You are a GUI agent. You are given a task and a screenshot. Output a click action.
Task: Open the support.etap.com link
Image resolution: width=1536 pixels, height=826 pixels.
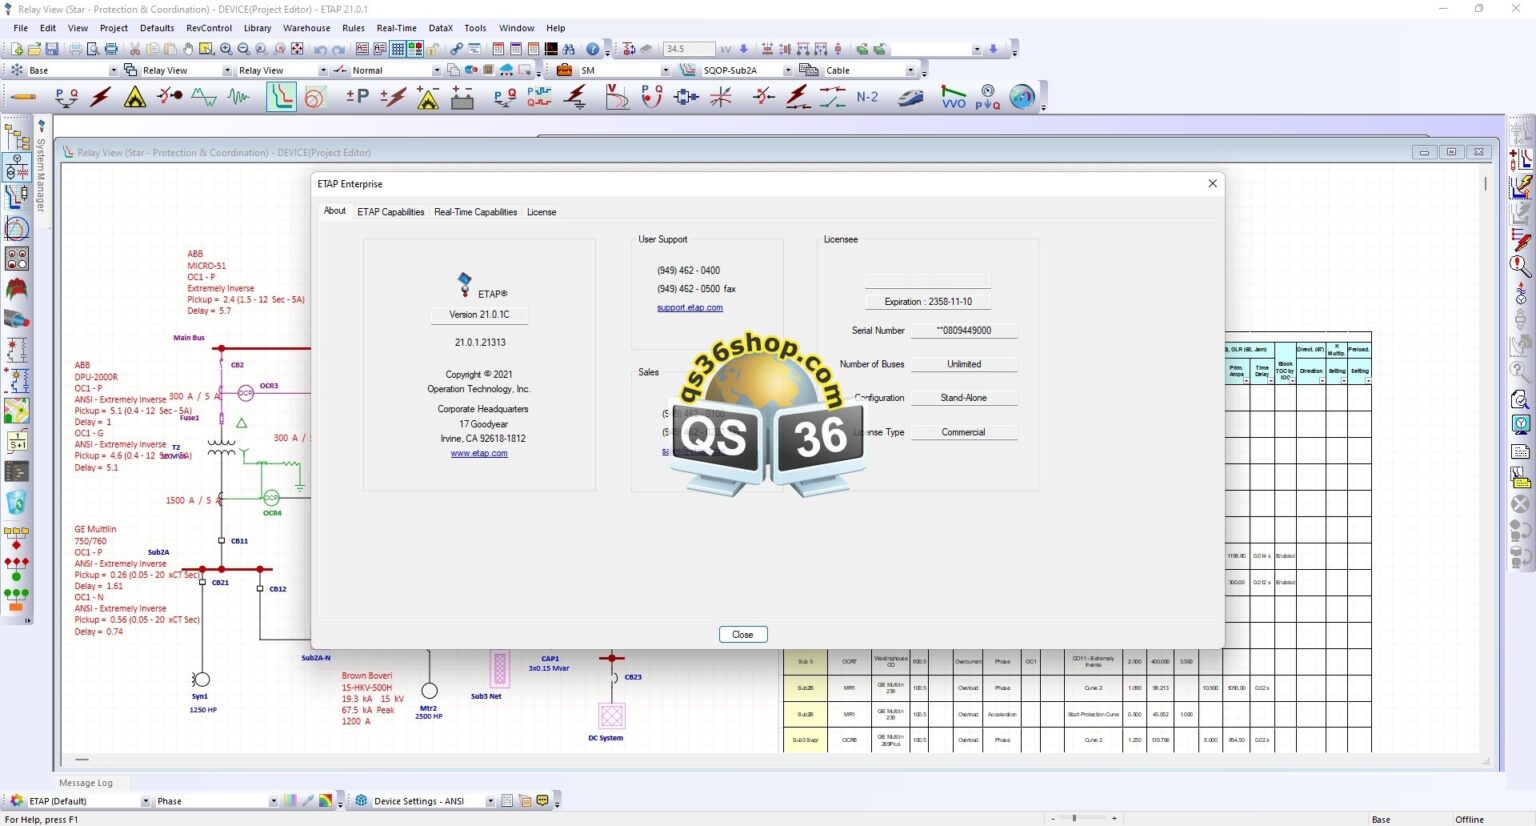click(689, 308)
